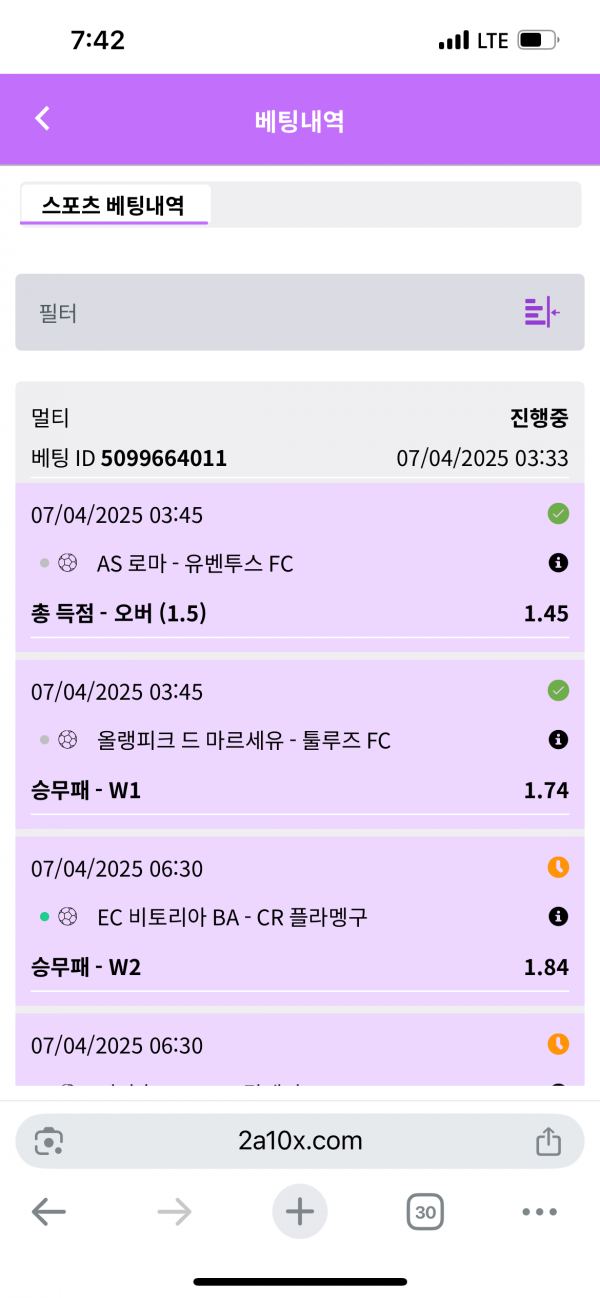Tap the back arrow in purple header
Screen dimensions: 600x1298
[x=42, y=119]
